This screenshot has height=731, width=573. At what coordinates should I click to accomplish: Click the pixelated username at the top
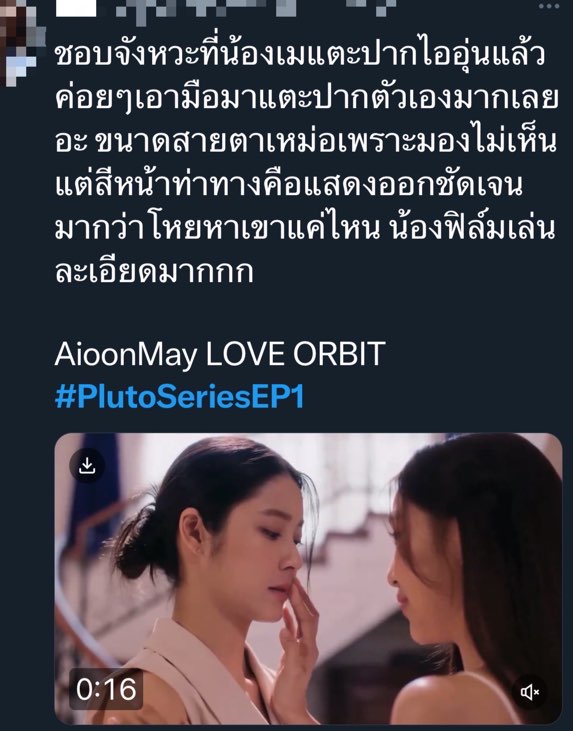(255, 8)
